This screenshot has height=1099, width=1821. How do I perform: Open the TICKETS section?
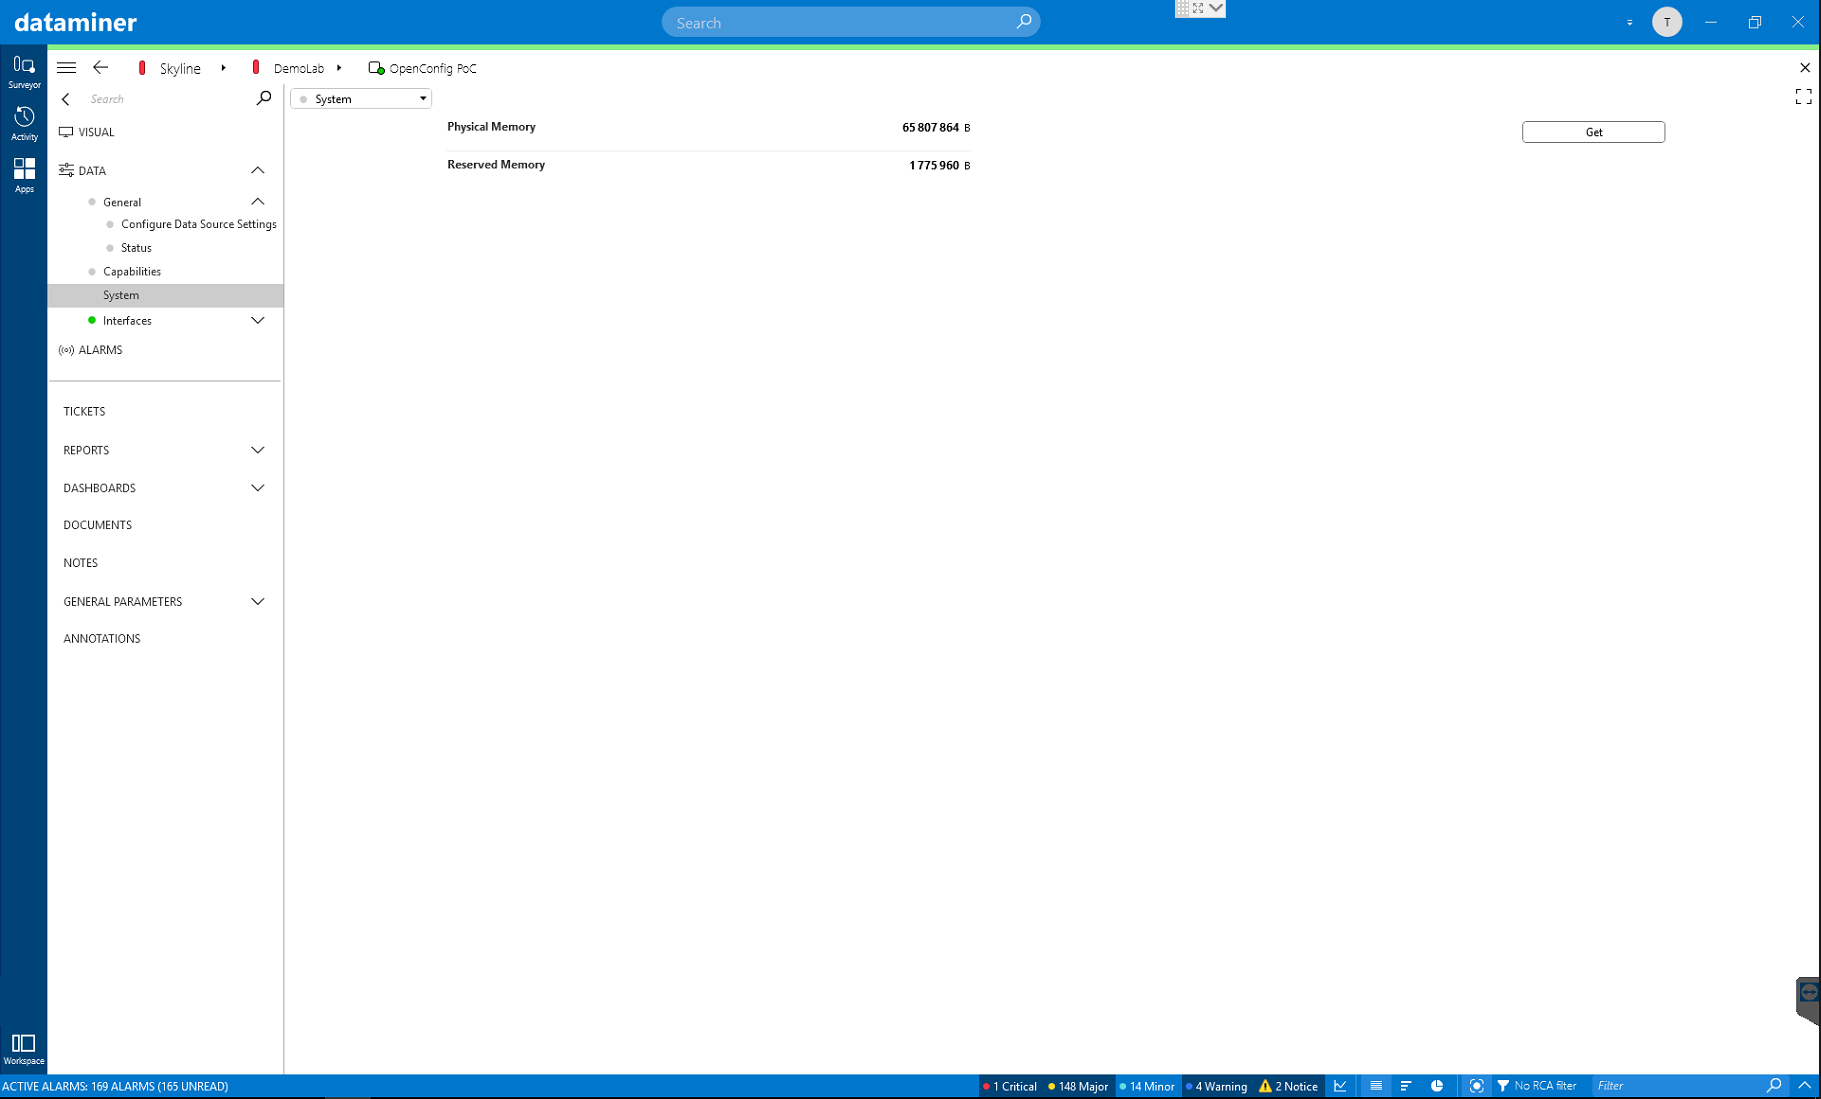[84, 411]
